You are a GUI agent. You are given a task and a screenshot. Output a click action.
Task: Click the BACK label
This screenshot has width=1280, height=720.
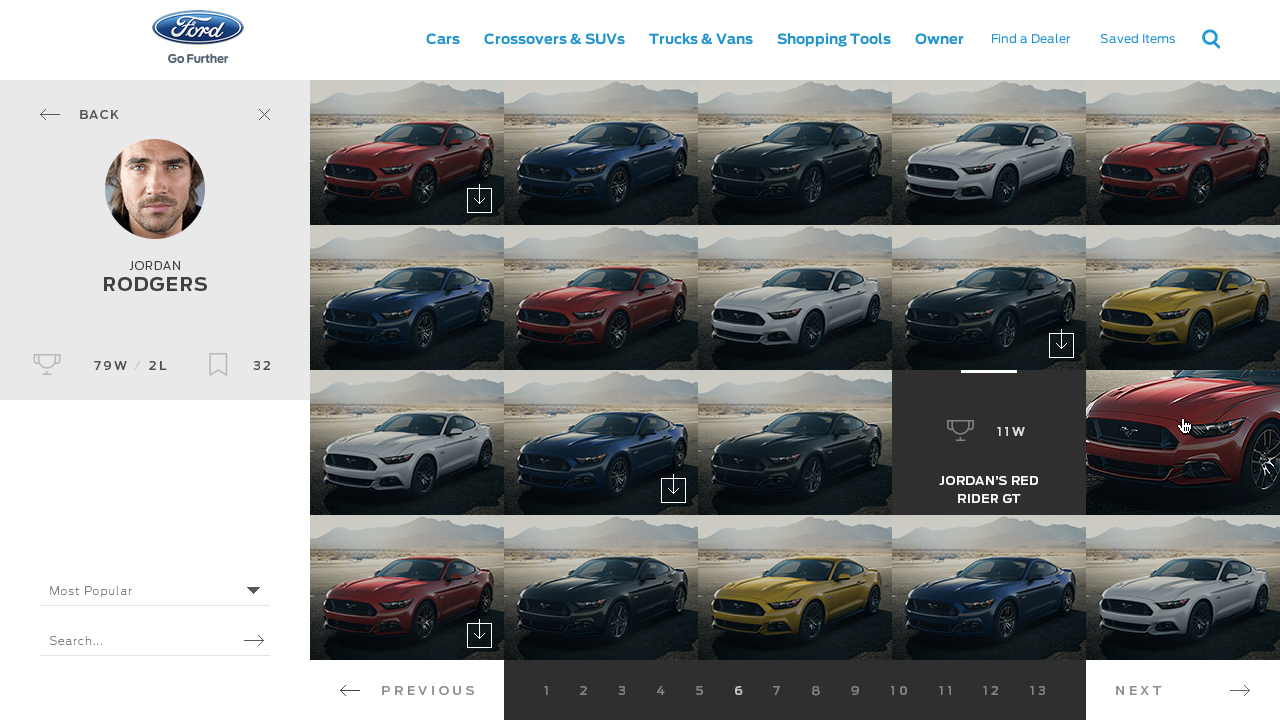point(99,115)
